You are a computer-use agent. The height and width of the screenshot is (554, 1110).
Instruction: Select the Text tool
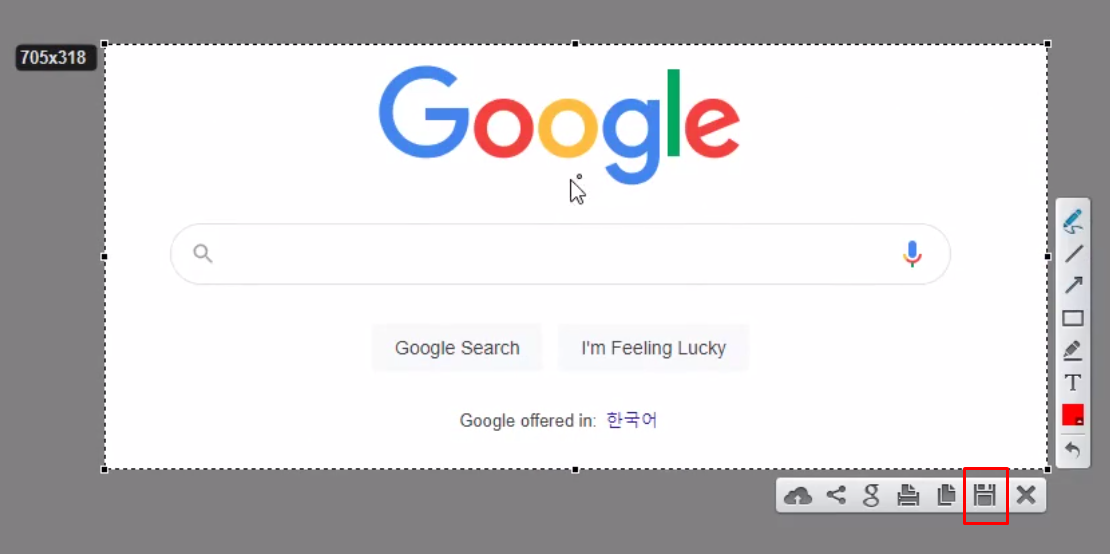point(1073,383)
